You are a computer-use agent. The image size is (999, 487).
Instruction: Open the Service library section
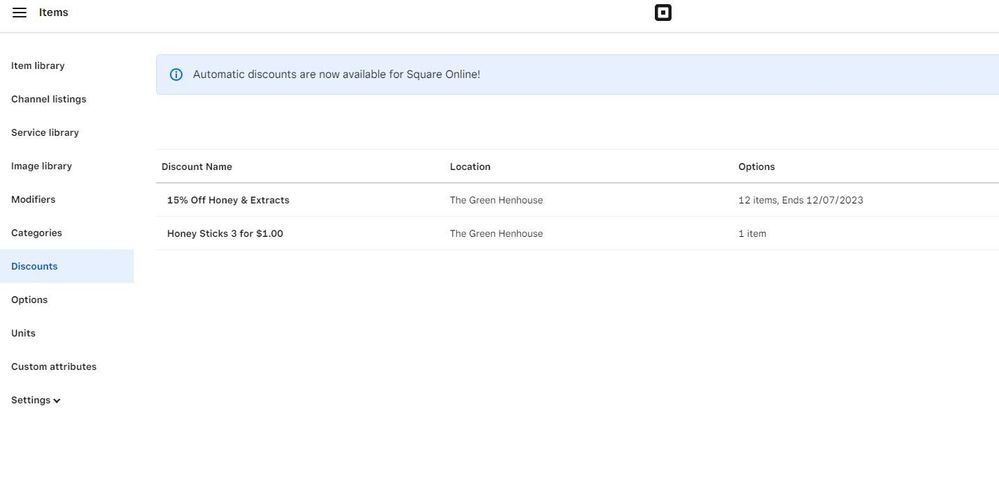pos(45,133)
